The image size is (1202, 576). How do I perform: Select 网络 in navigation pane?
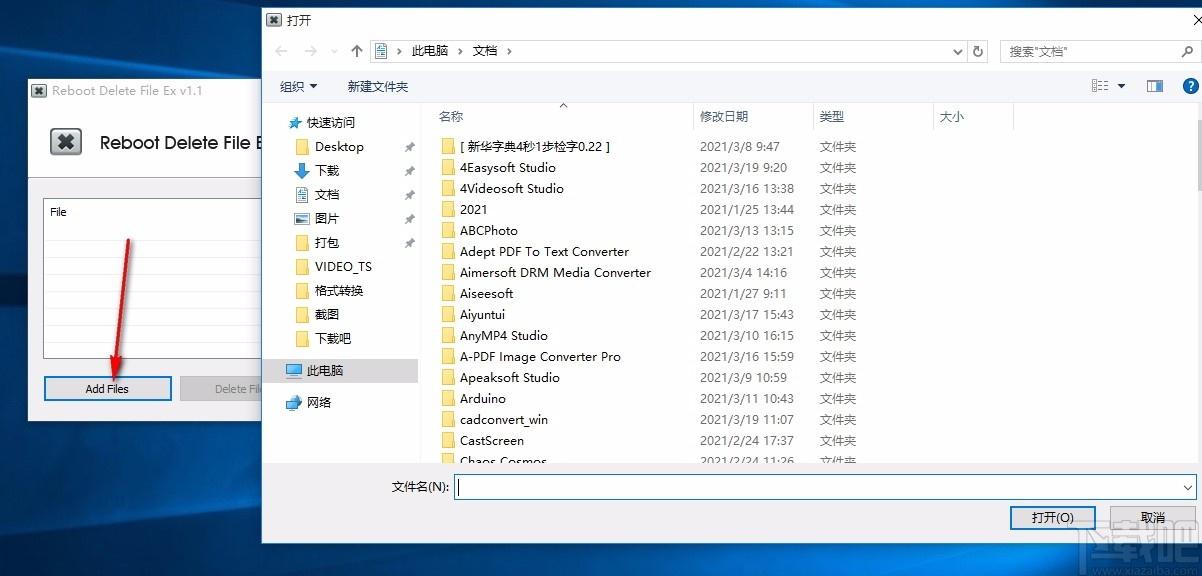pos(319,402)
